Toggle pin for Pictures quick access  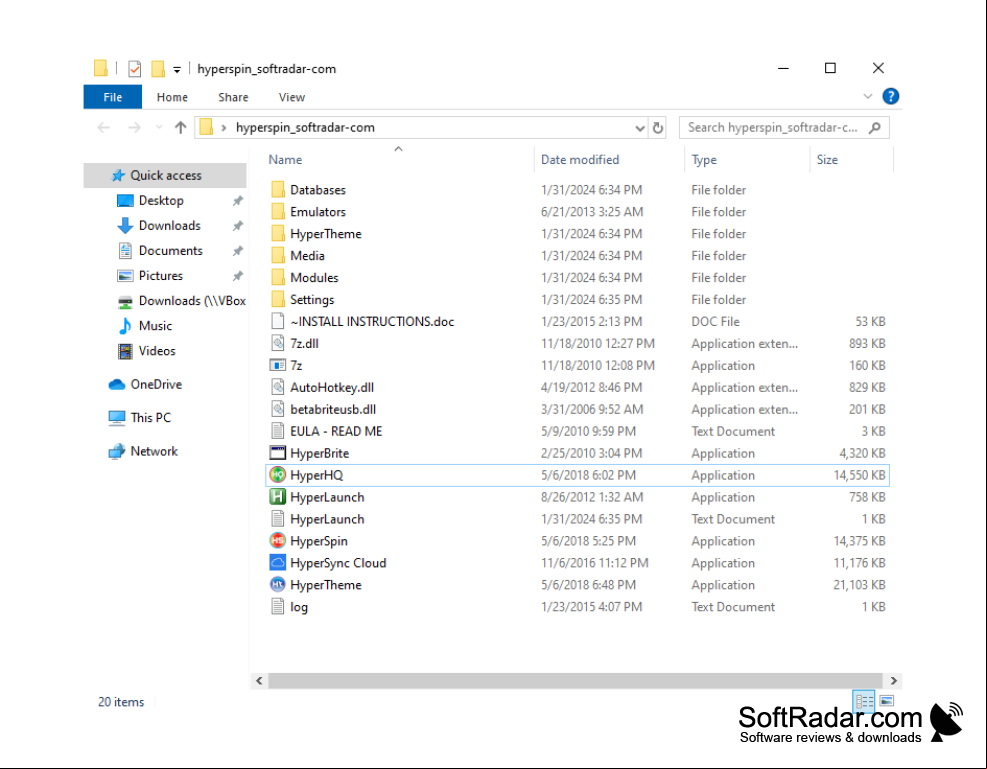(237, 276)
